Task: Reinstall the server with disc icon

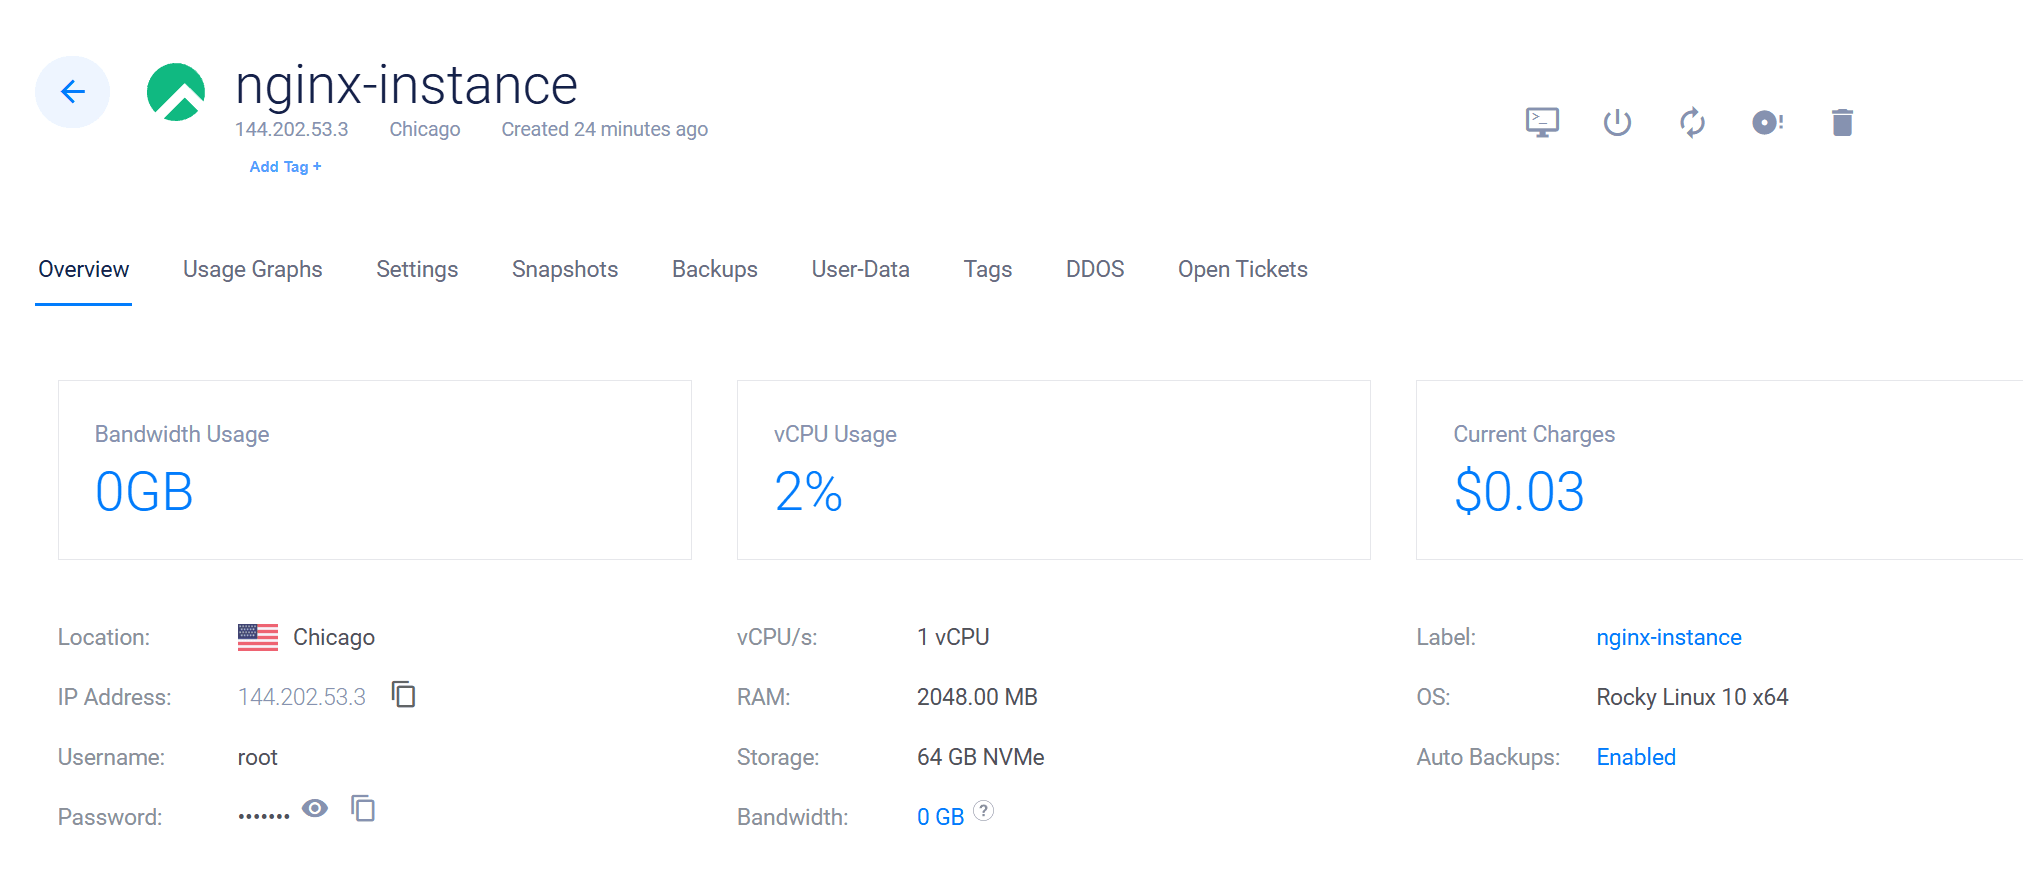Action: 1767,122
